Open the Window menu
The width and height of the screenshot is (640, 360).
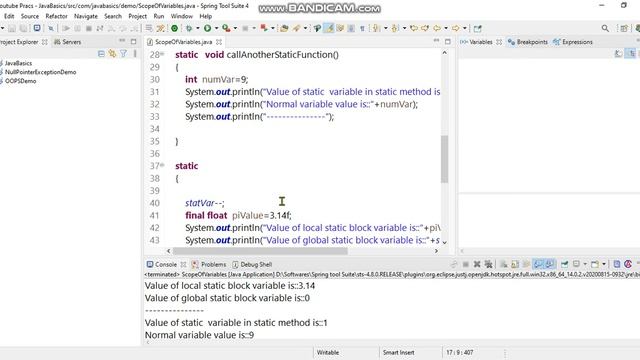[182, 16]
